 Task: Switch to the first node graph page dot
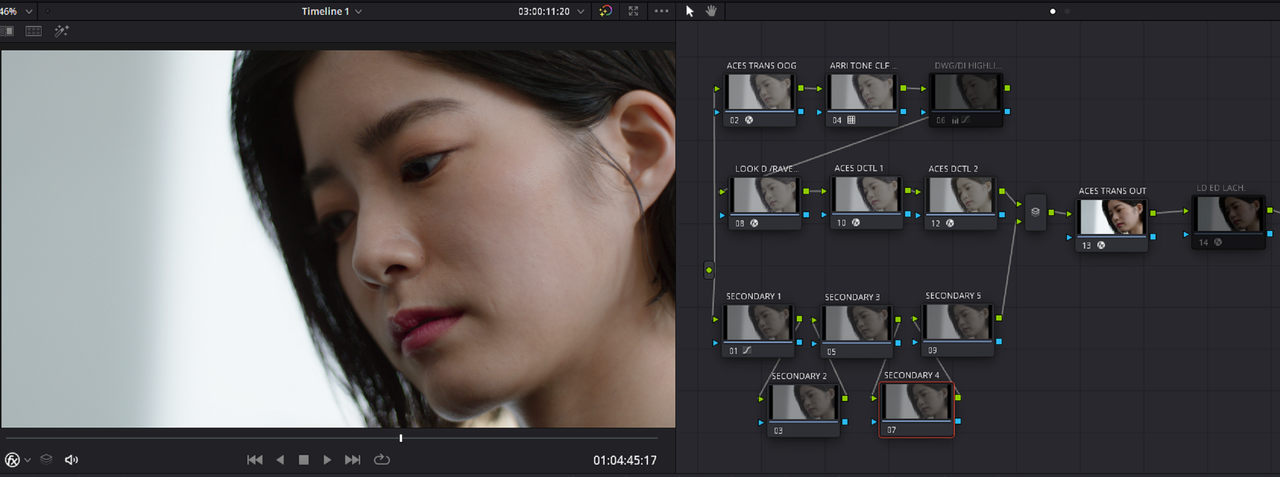(1053, 11)
